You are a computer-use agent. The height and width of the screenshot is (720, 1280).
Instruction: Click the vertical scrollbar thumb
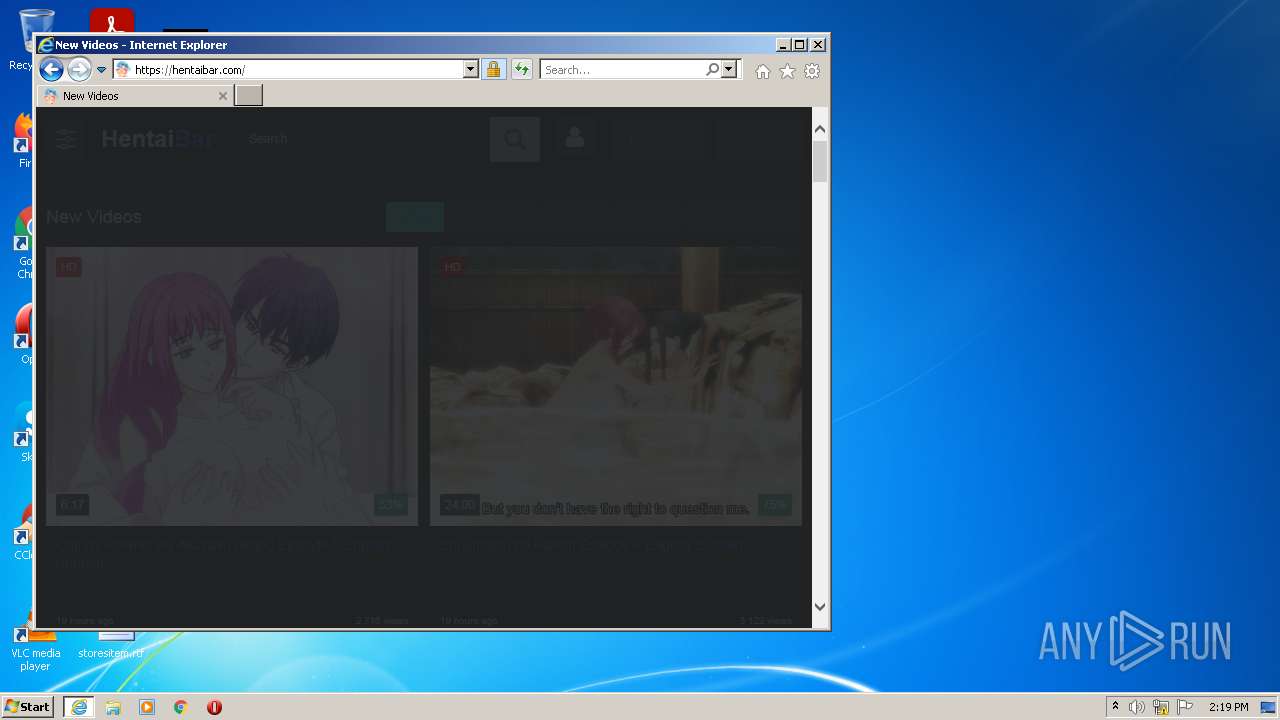click(x=820, y=161)
